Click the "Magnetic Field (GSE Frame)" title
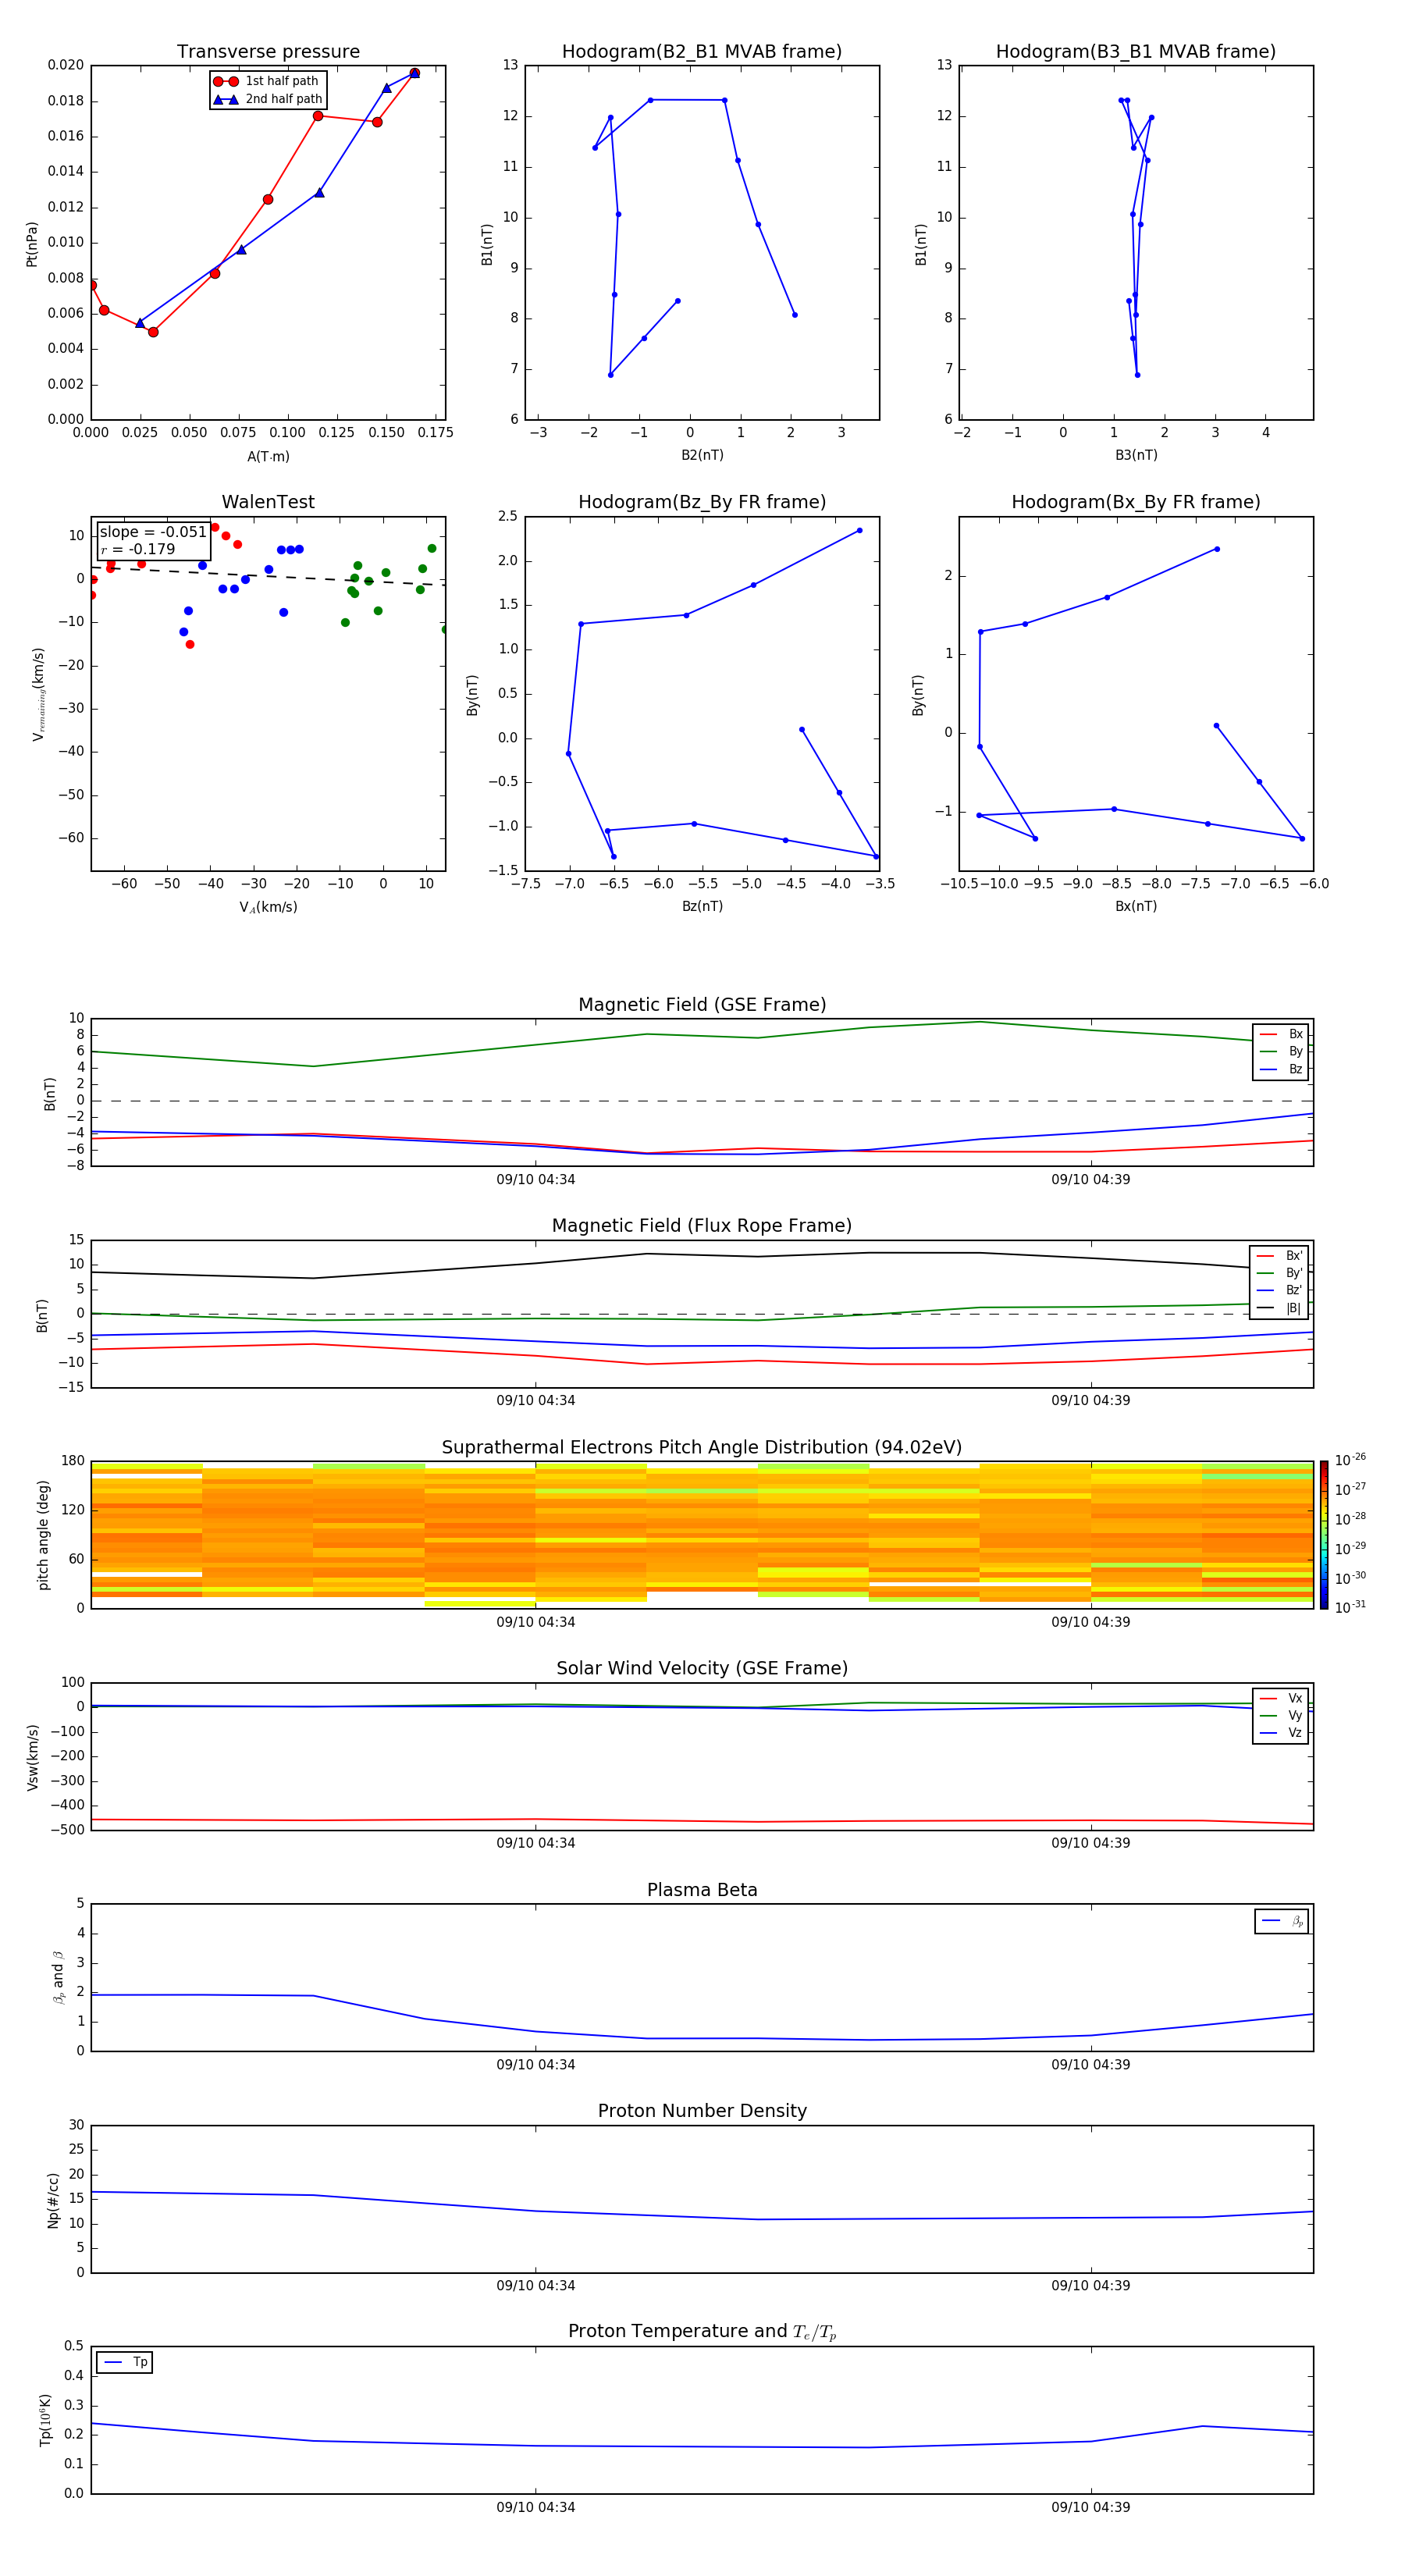 coord(702,1005)
